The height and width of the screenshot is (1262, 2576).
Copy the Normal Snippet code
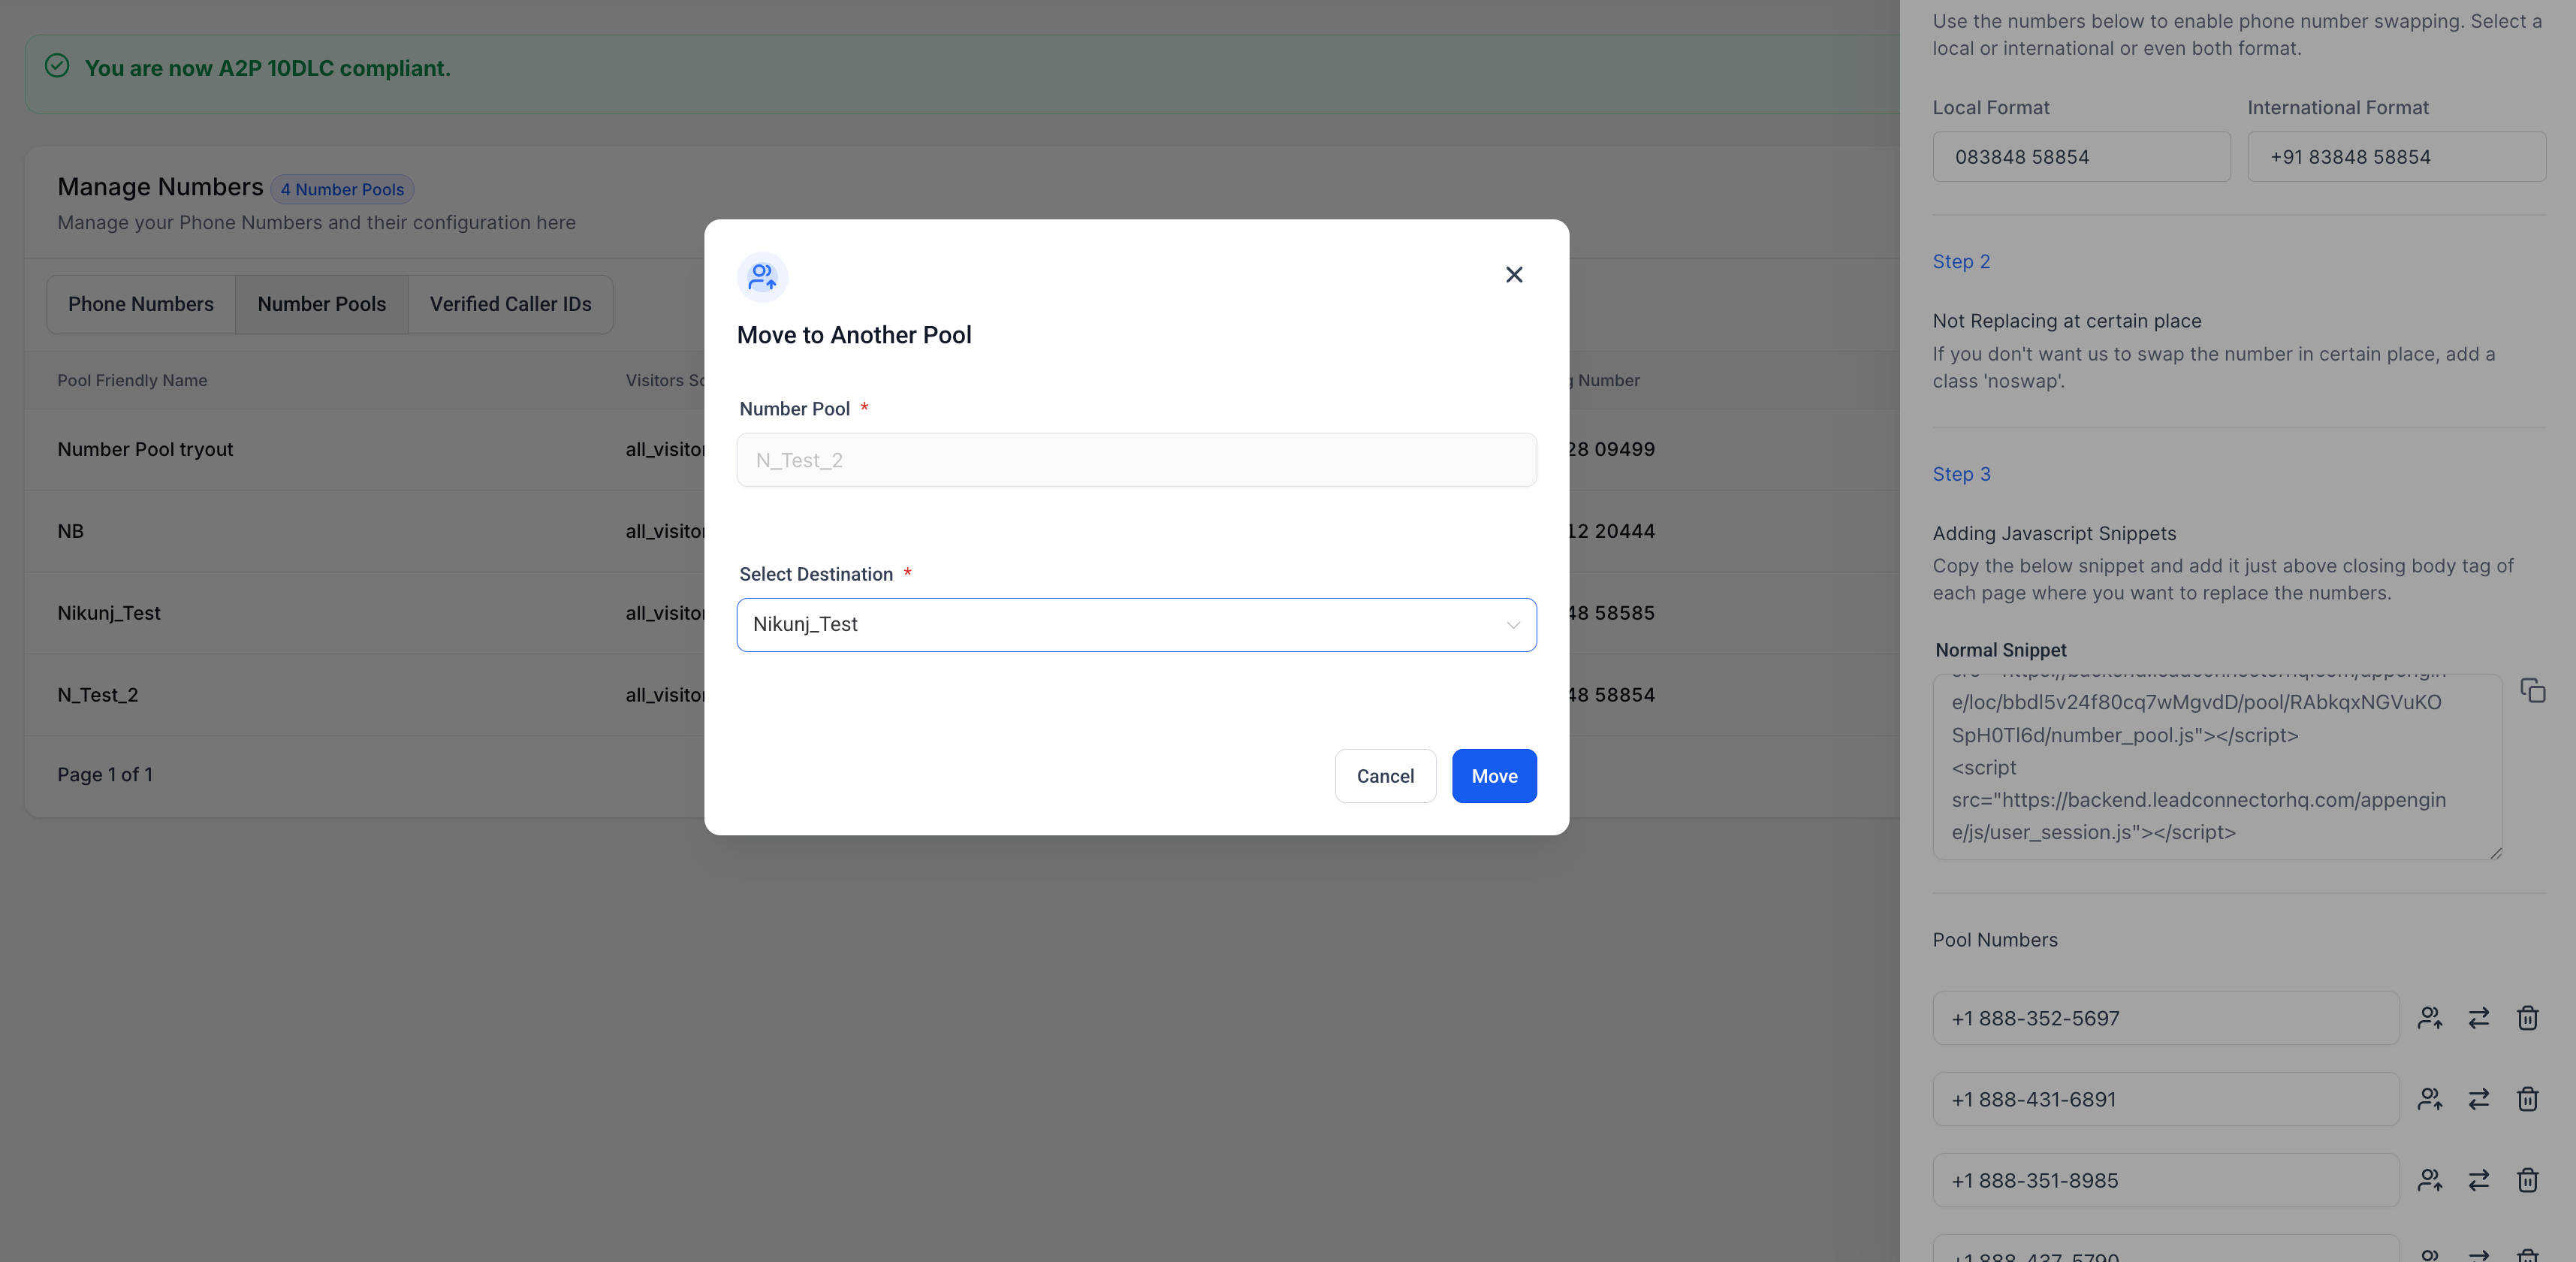(2532, 691)
